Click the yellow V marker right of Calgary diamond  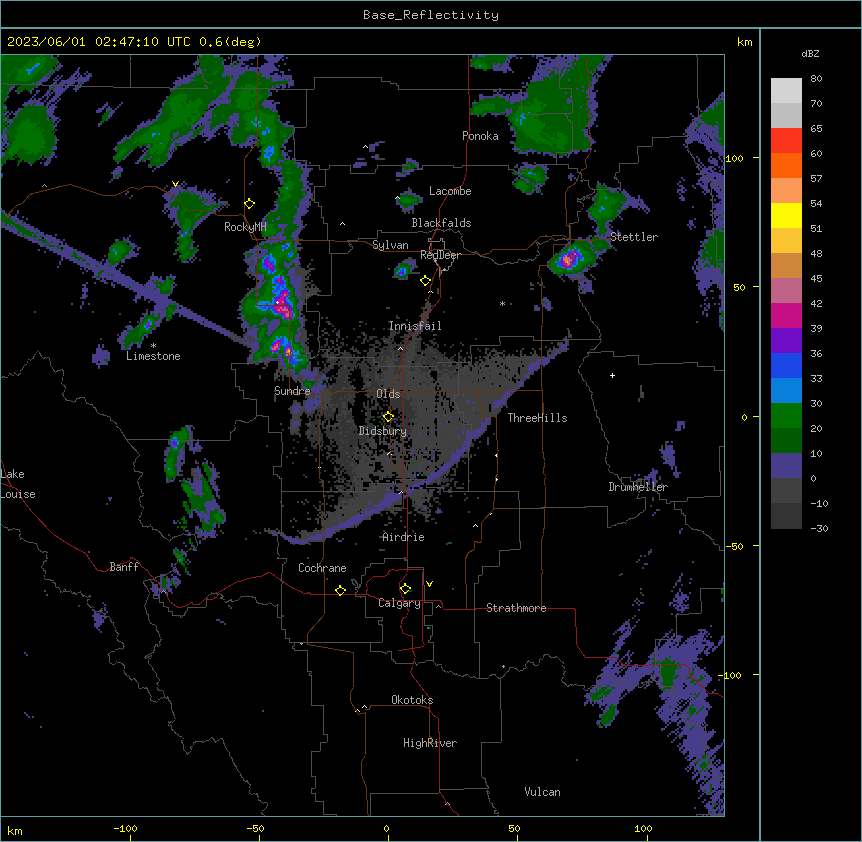click(429, 584)
